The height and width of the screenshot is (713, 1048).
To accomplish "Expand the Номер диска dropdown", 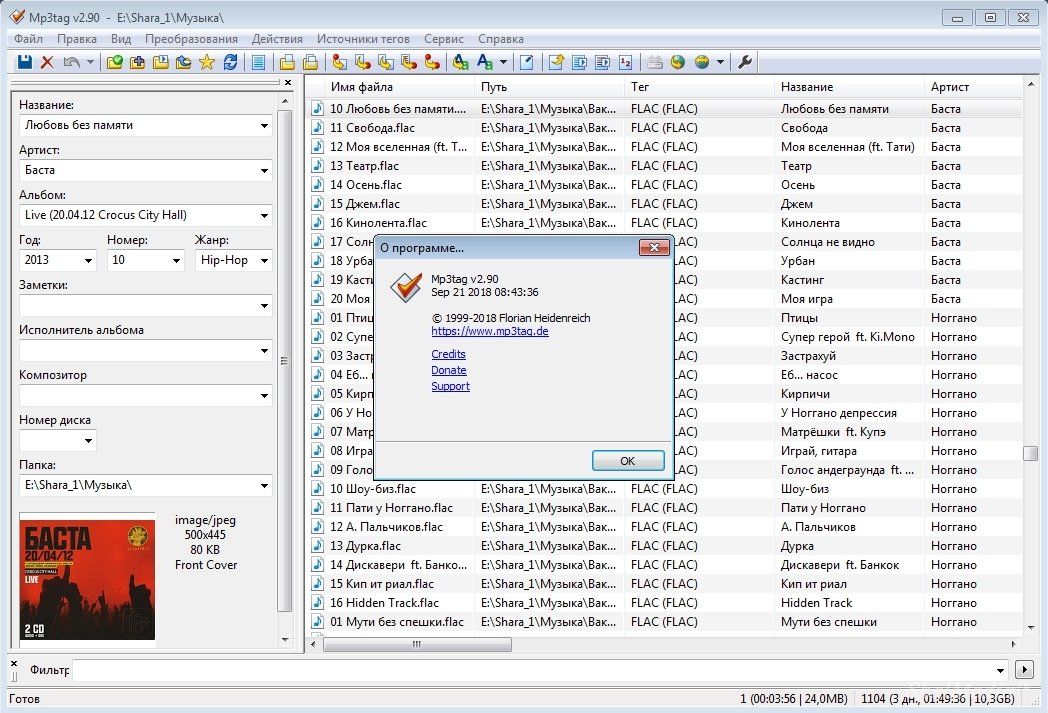I will coord(88,440).
